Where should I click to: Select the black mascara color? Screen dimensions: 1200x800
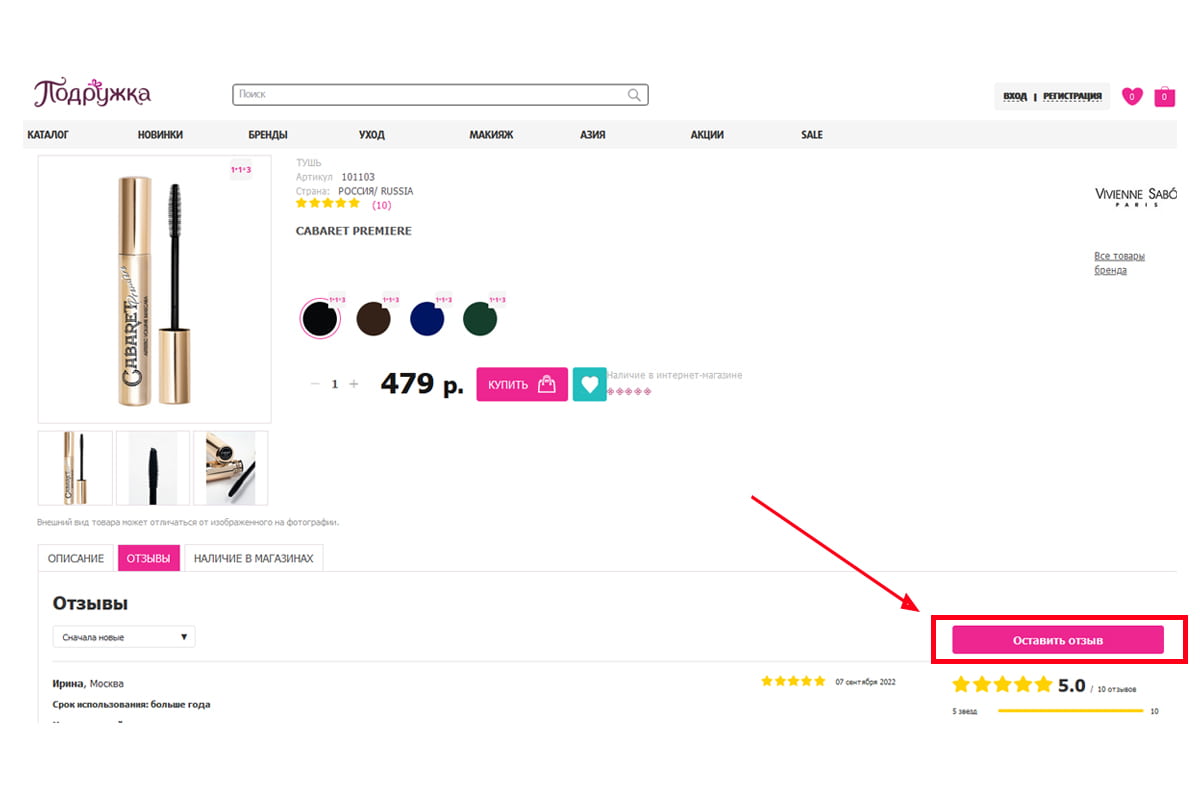[319, 320]
